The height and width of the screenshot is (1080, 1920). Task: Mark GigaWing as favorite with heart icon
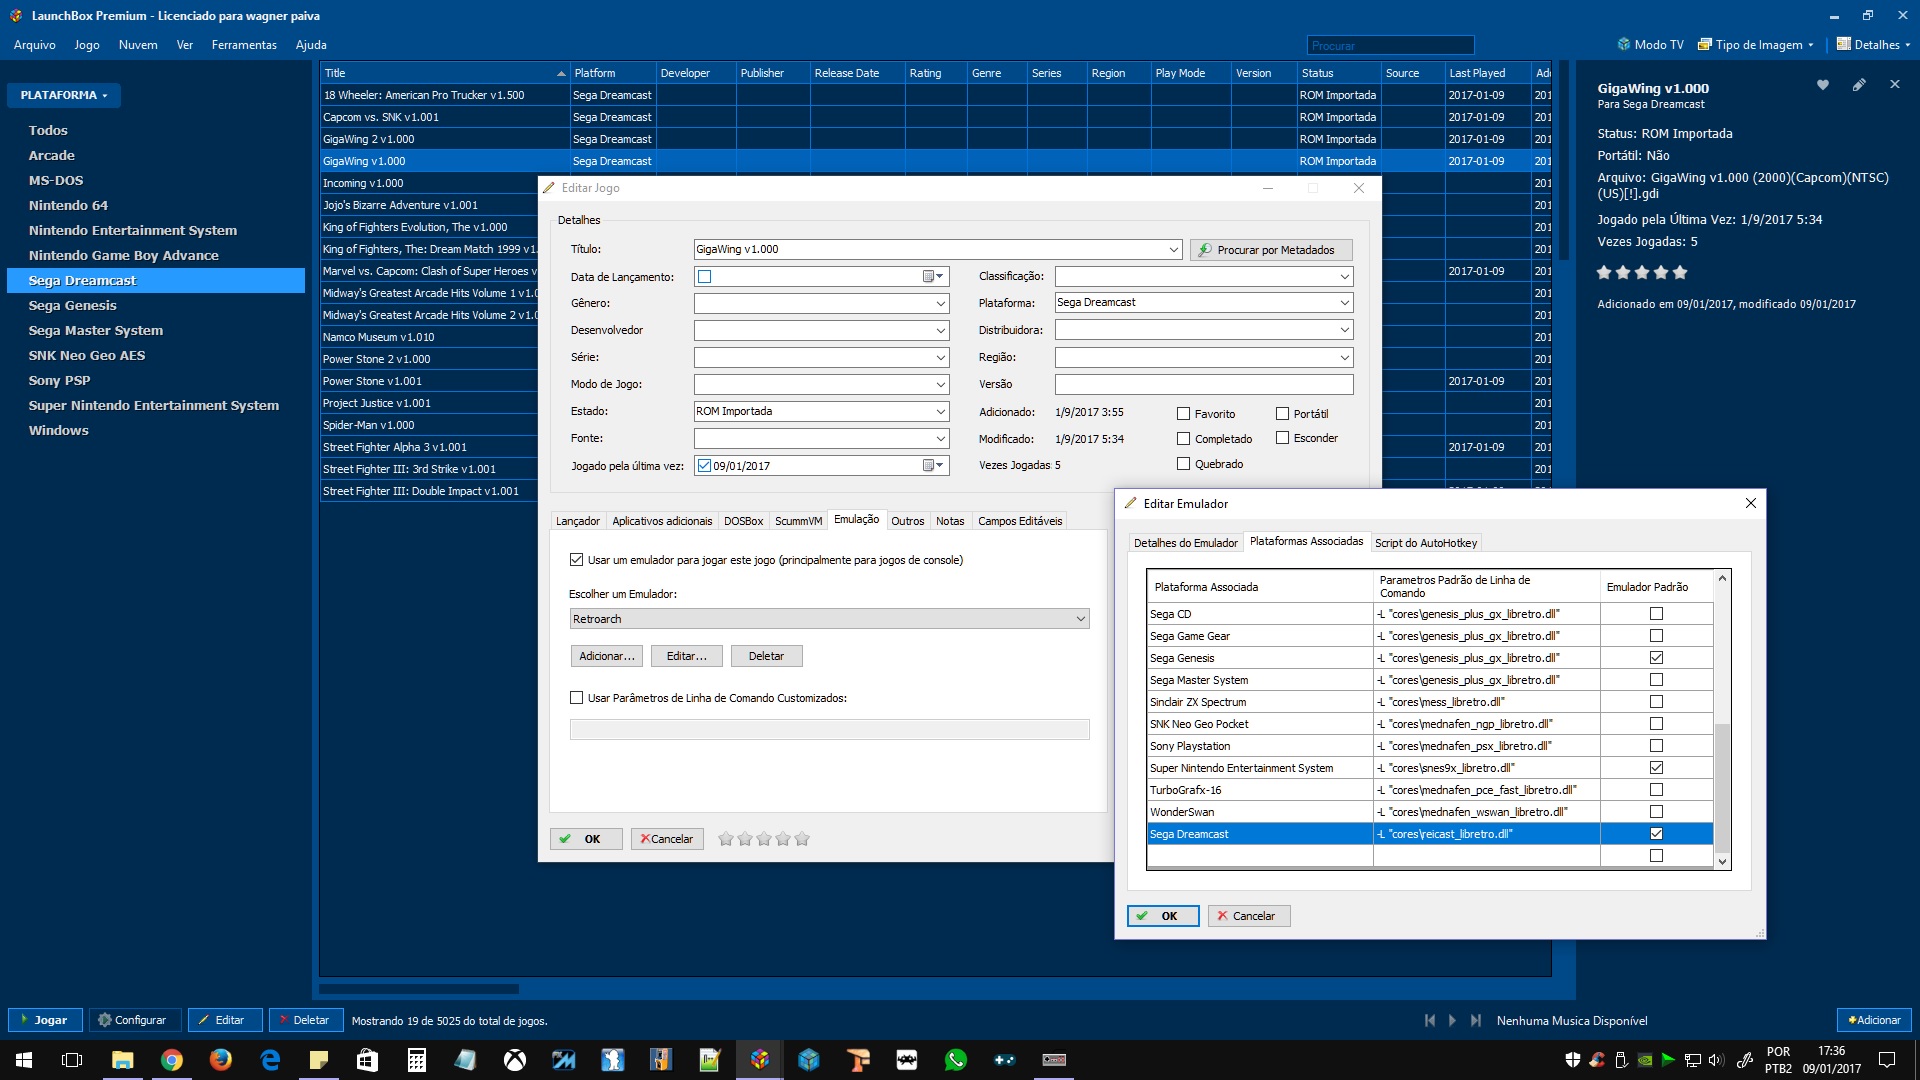pyautogui.click(x=1823, y=85)
